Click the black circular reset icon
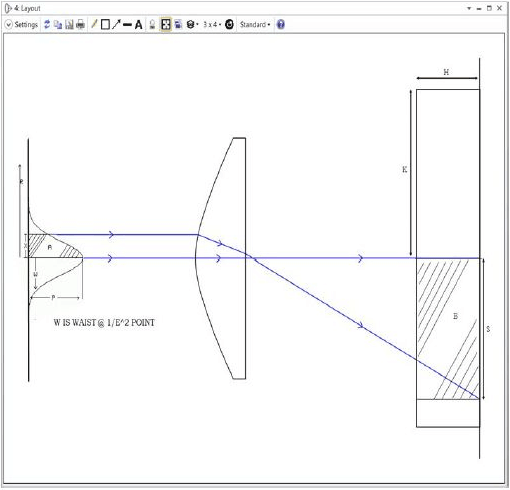 coord(229,24)
